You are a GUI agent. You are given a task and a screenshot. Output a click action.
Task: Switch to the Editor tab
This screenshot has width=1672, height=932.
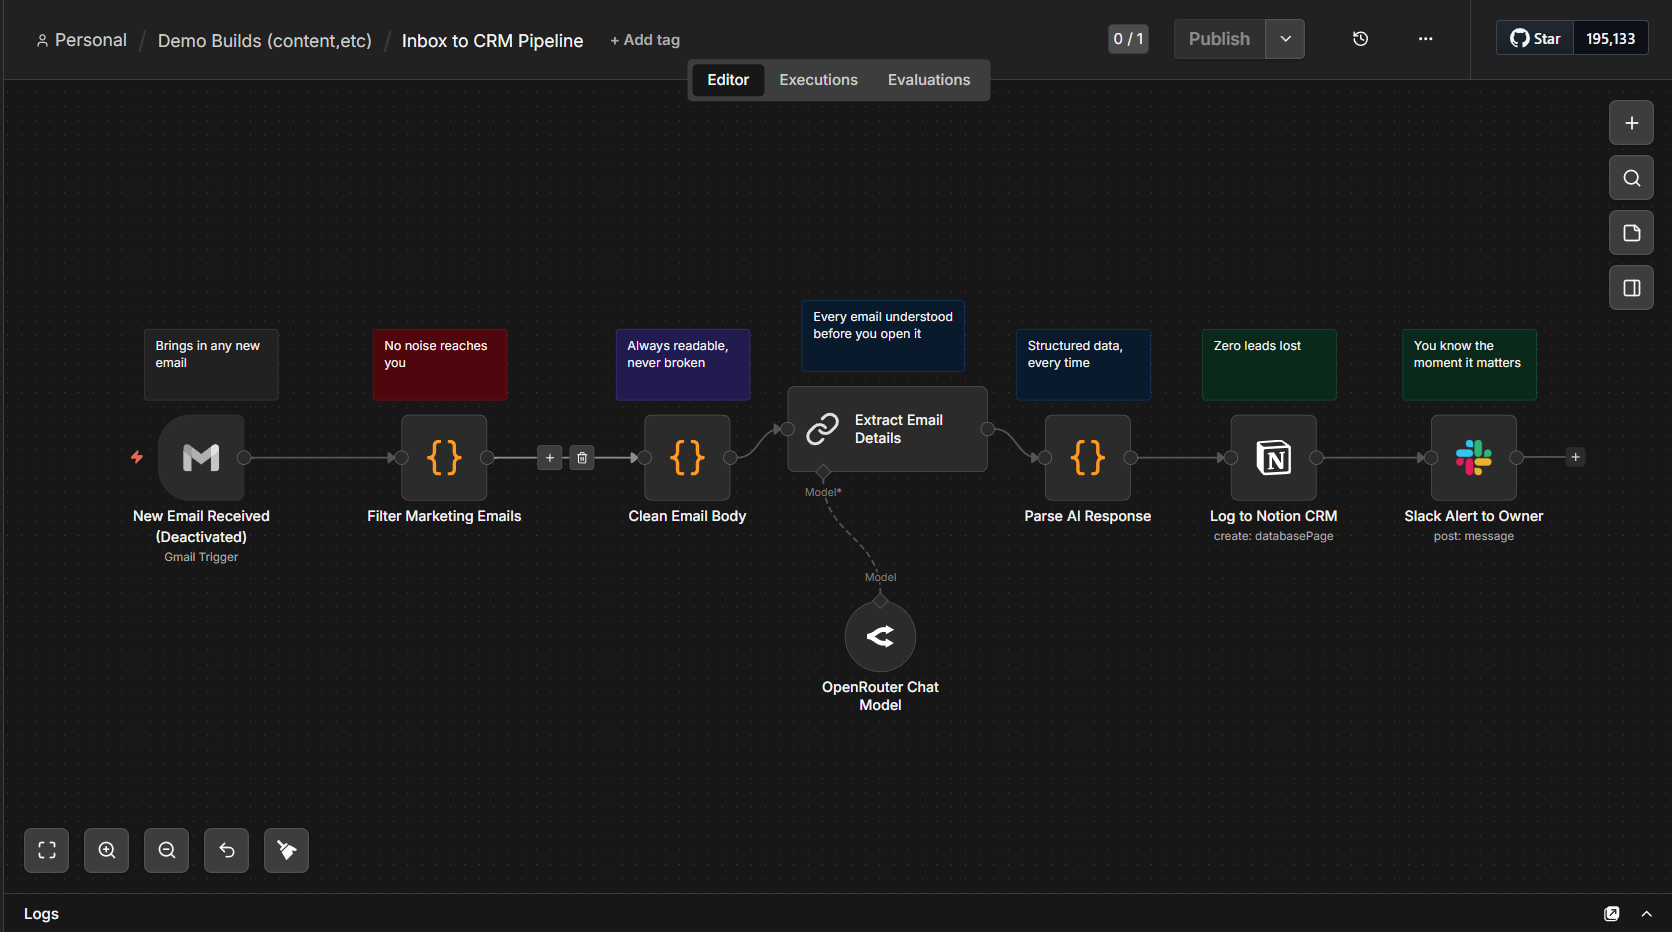(728, 80)
